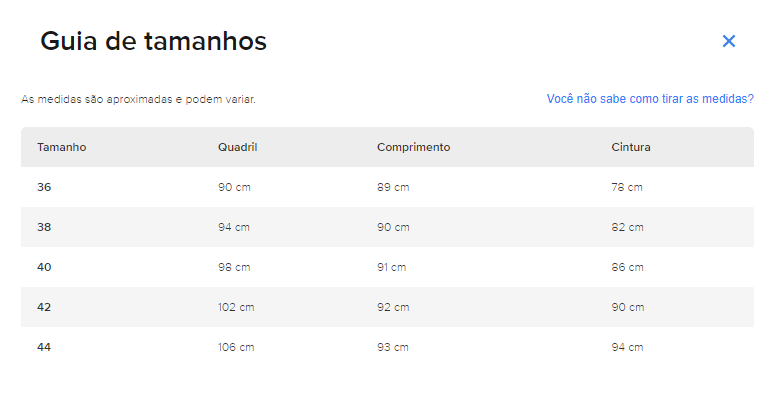Click the 102 cm Quadril cell

pyautogui.click(x=236, y=307)
